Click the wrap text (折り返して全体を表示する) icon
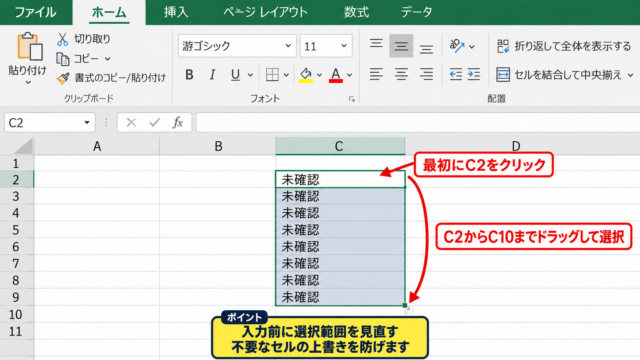 point(503,46)
